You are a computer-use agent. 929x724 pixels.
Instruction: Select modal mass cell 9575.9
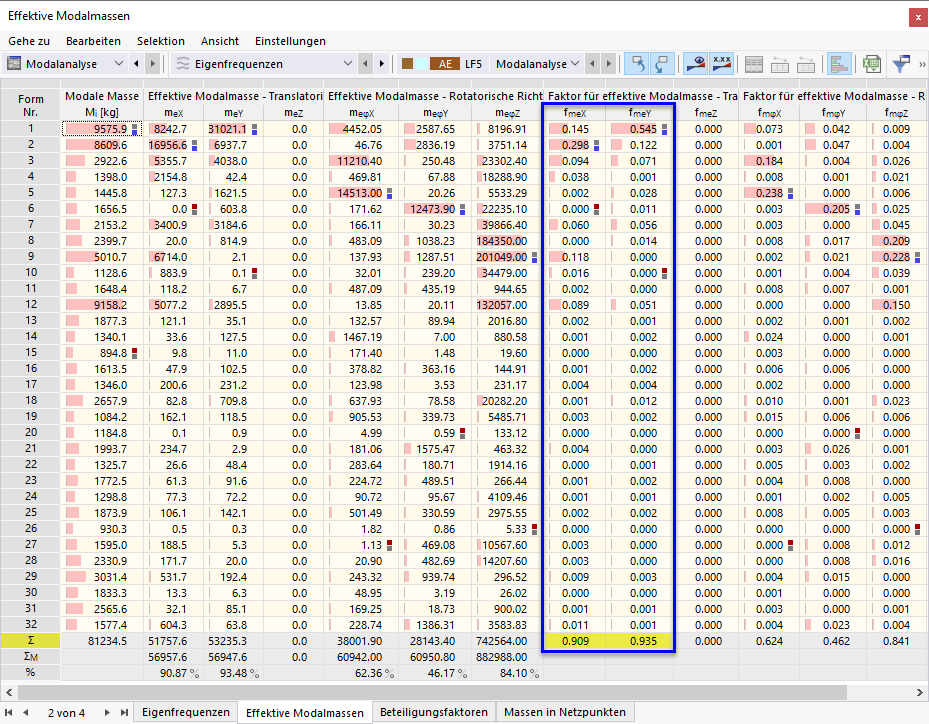(102, 129)
